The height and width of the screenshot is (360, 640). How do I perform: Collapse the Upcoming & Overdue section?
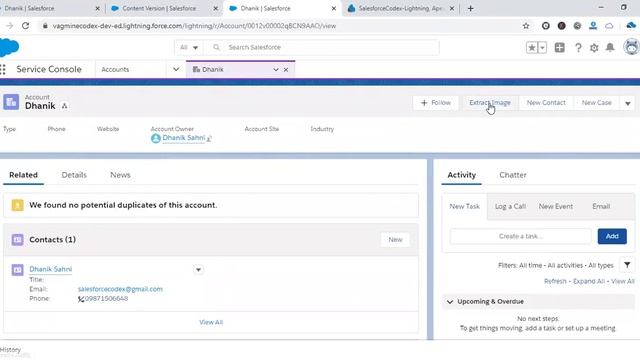(450, 302)
